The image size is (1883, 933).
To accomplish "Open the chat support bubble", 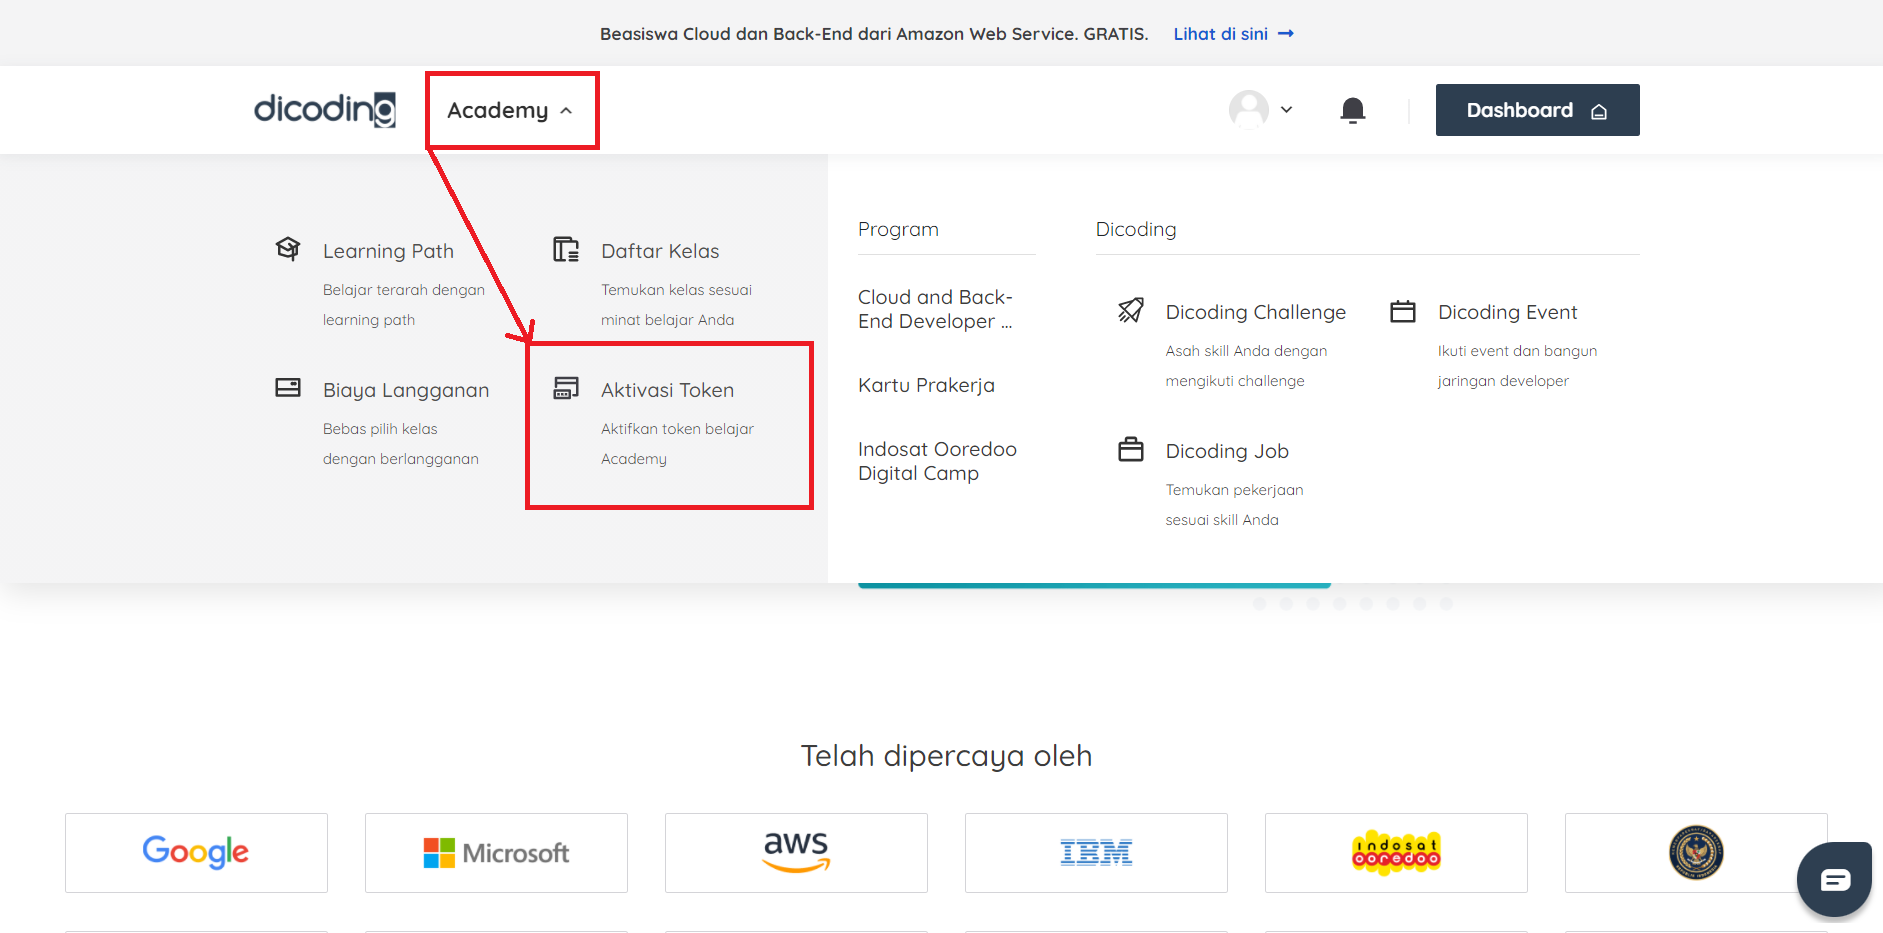I will (x=1834, y=879).
